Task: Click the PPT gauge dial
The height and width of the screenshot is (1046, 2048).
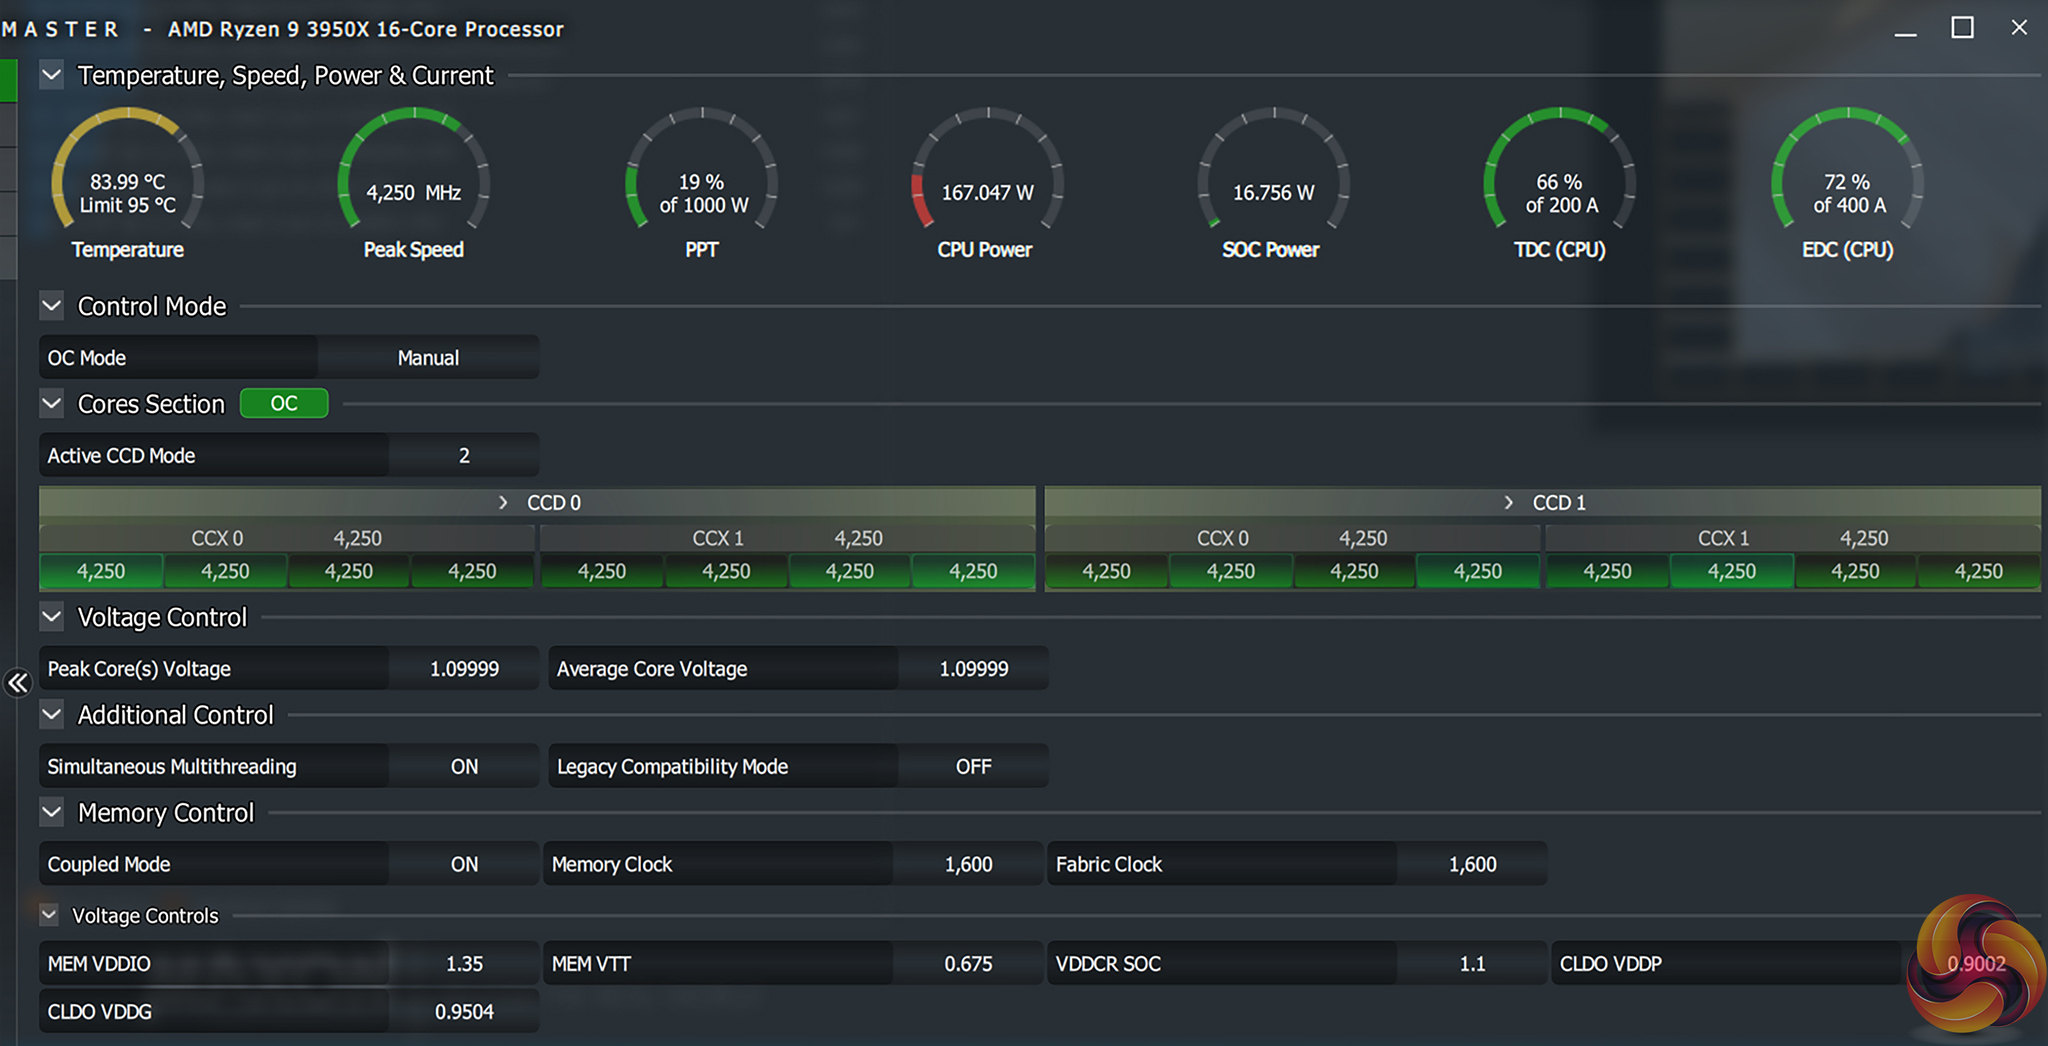Action: pyautogui.click(x=702, y=181)
